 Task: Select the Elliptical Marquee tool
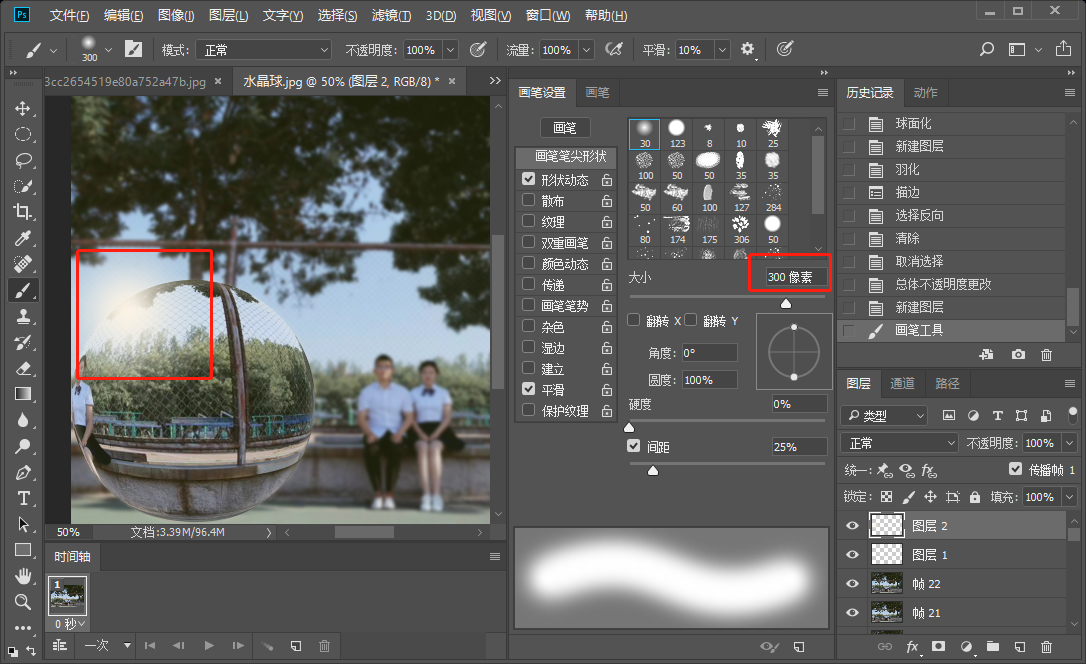point(23,134)
